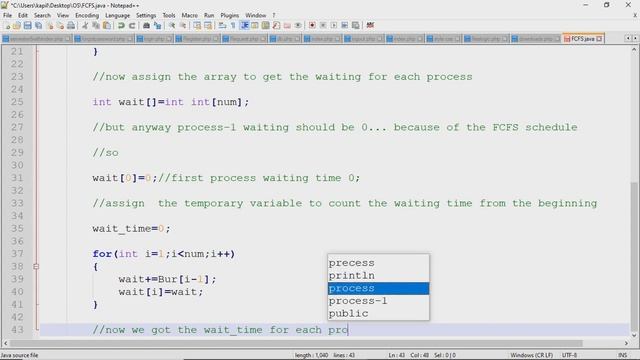Click the Redo arrow icon
The height and width of the screenshot is (360, 640).
click(132, 25)
